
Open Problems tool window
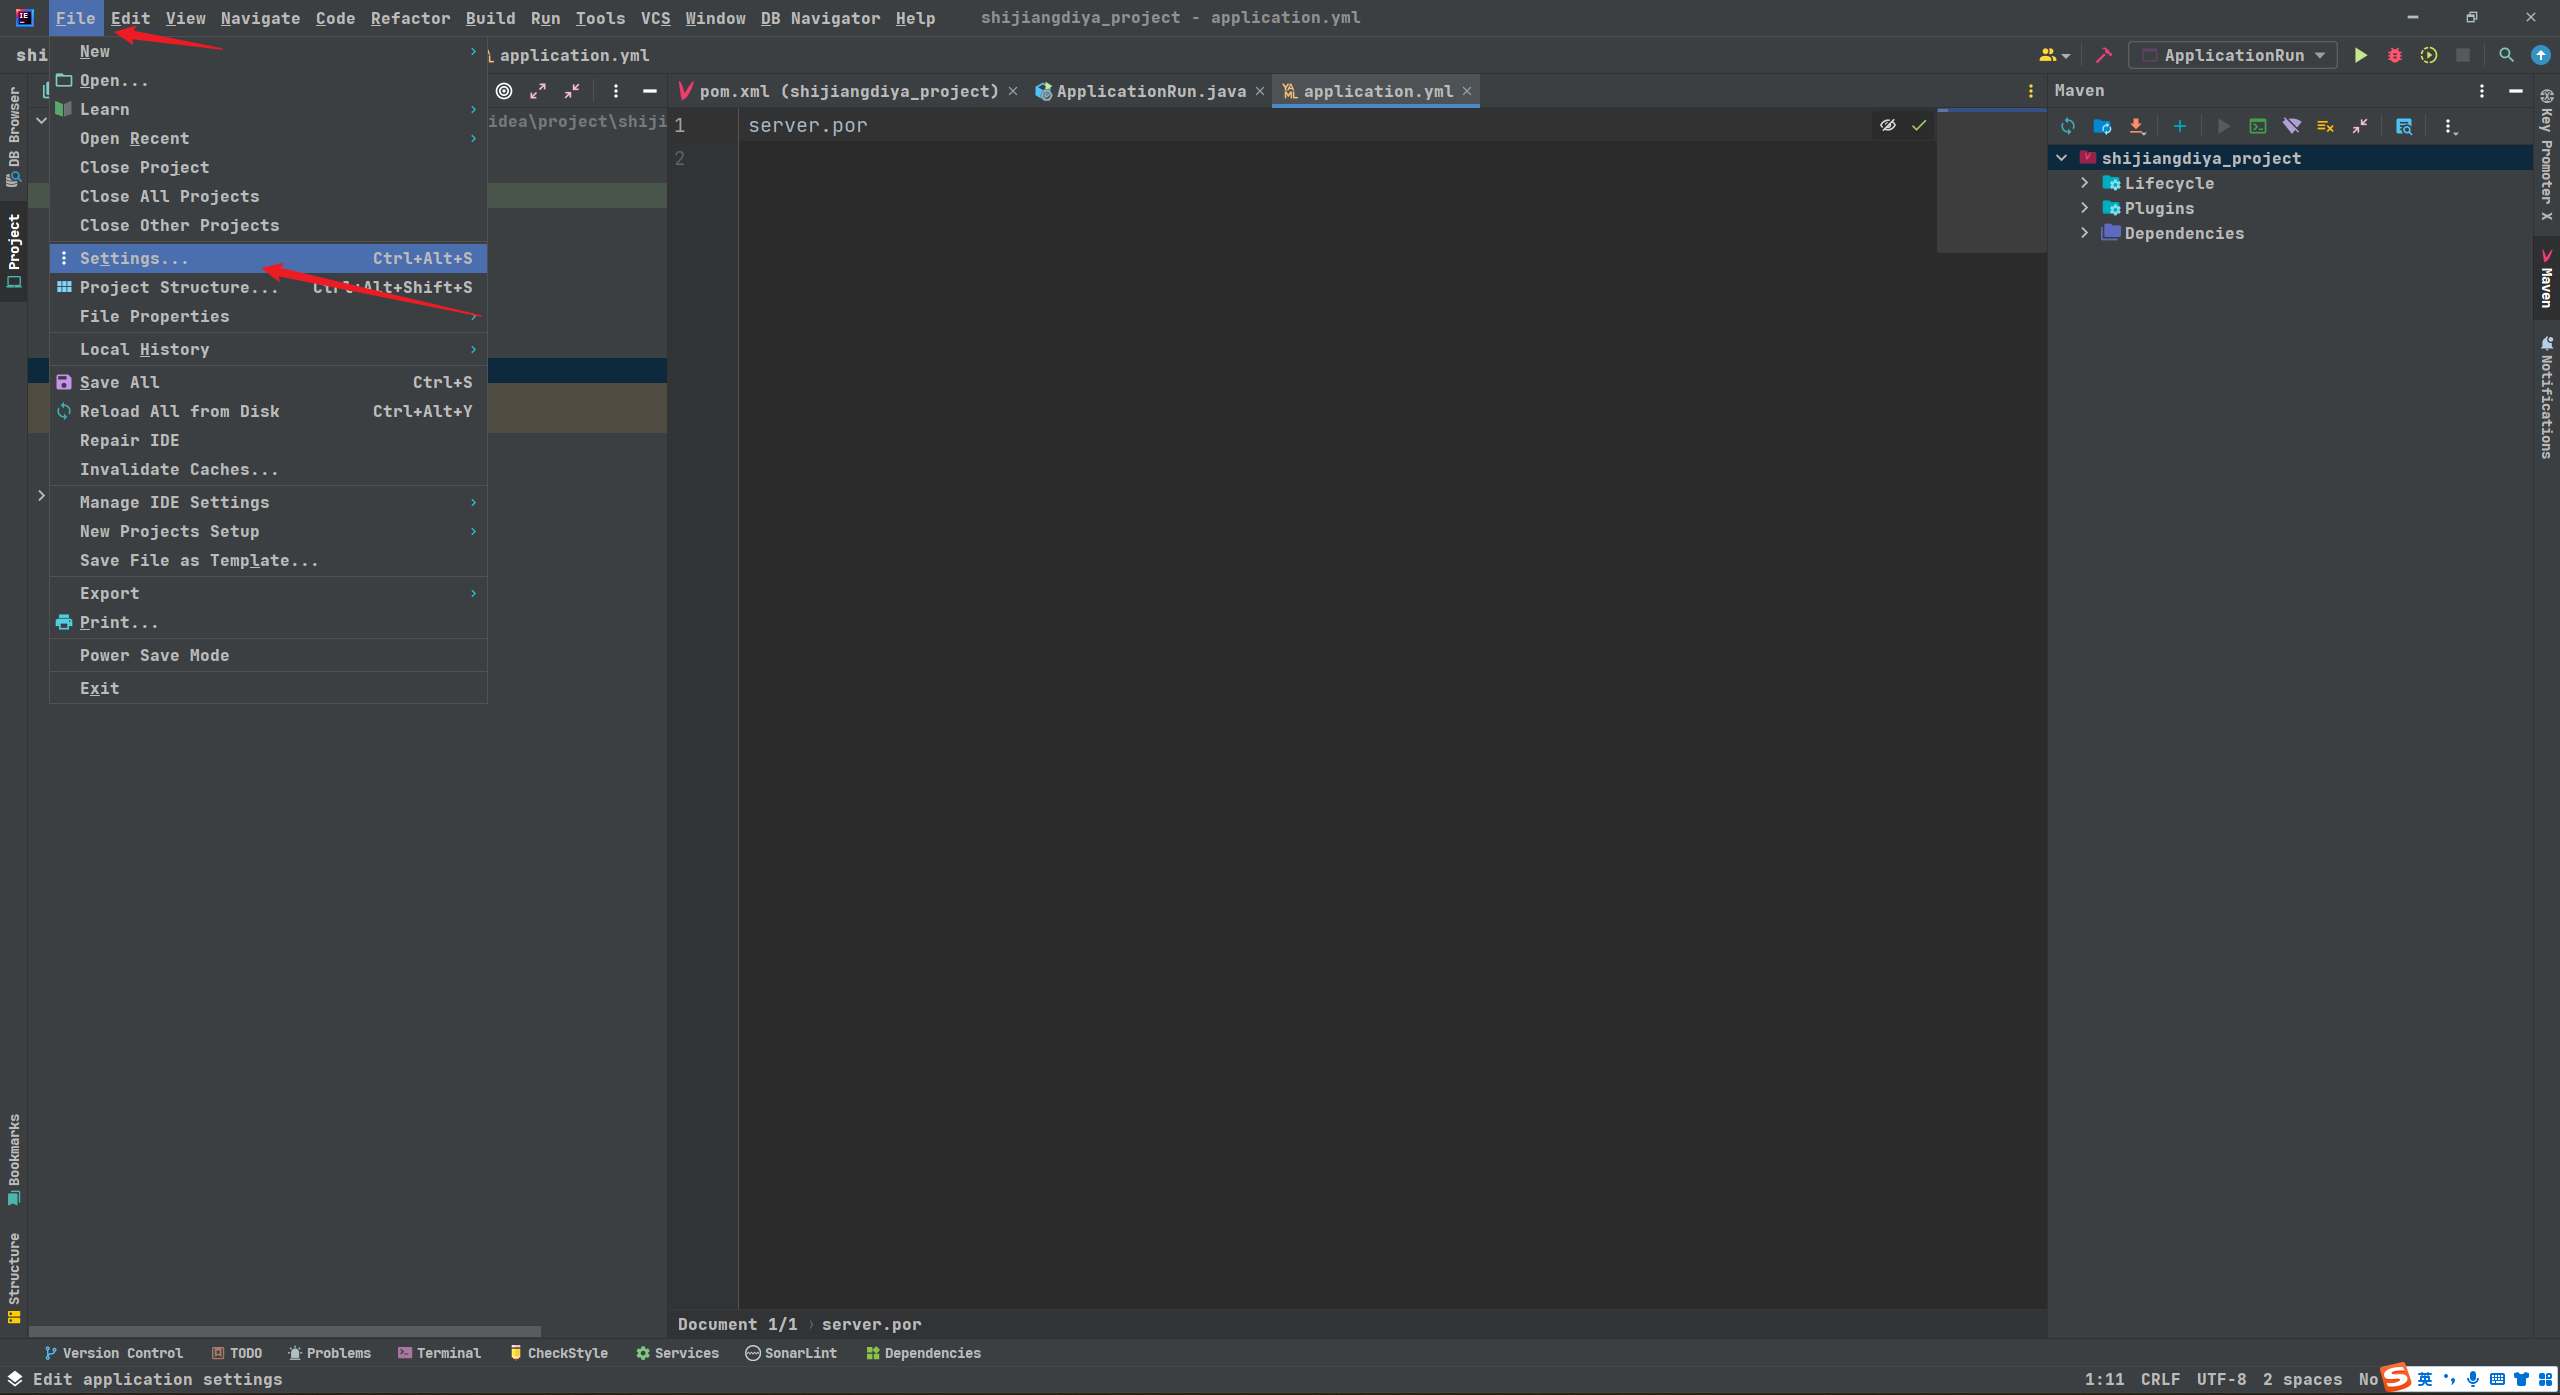click(x=329, y=1353)
